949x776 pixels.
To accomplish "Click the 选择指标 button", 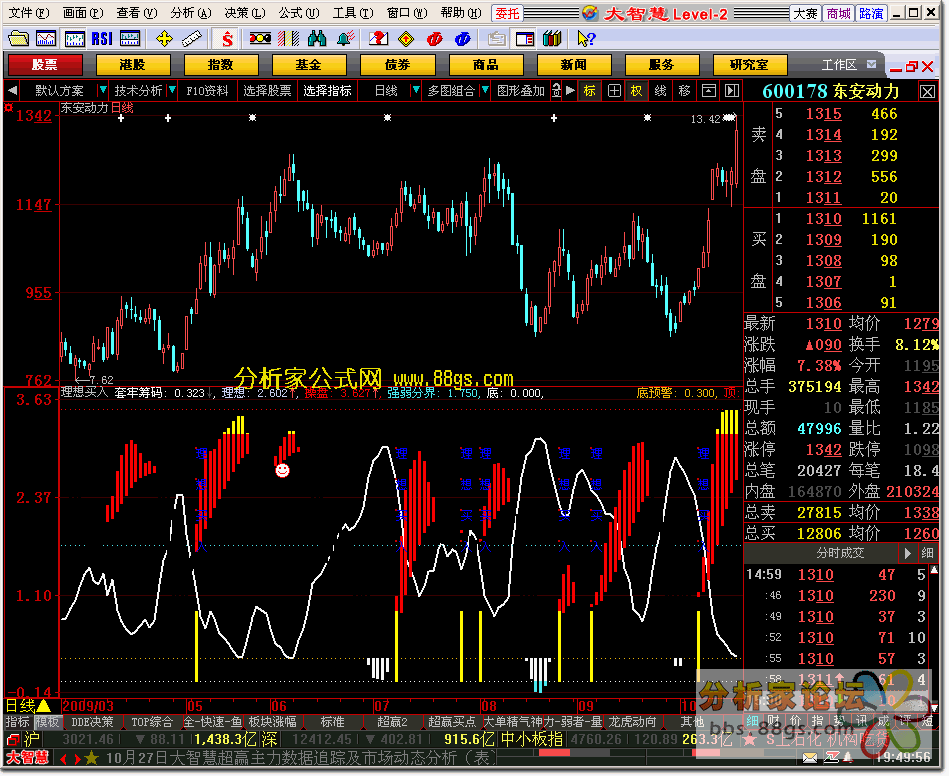I will [x=327, y=91].
